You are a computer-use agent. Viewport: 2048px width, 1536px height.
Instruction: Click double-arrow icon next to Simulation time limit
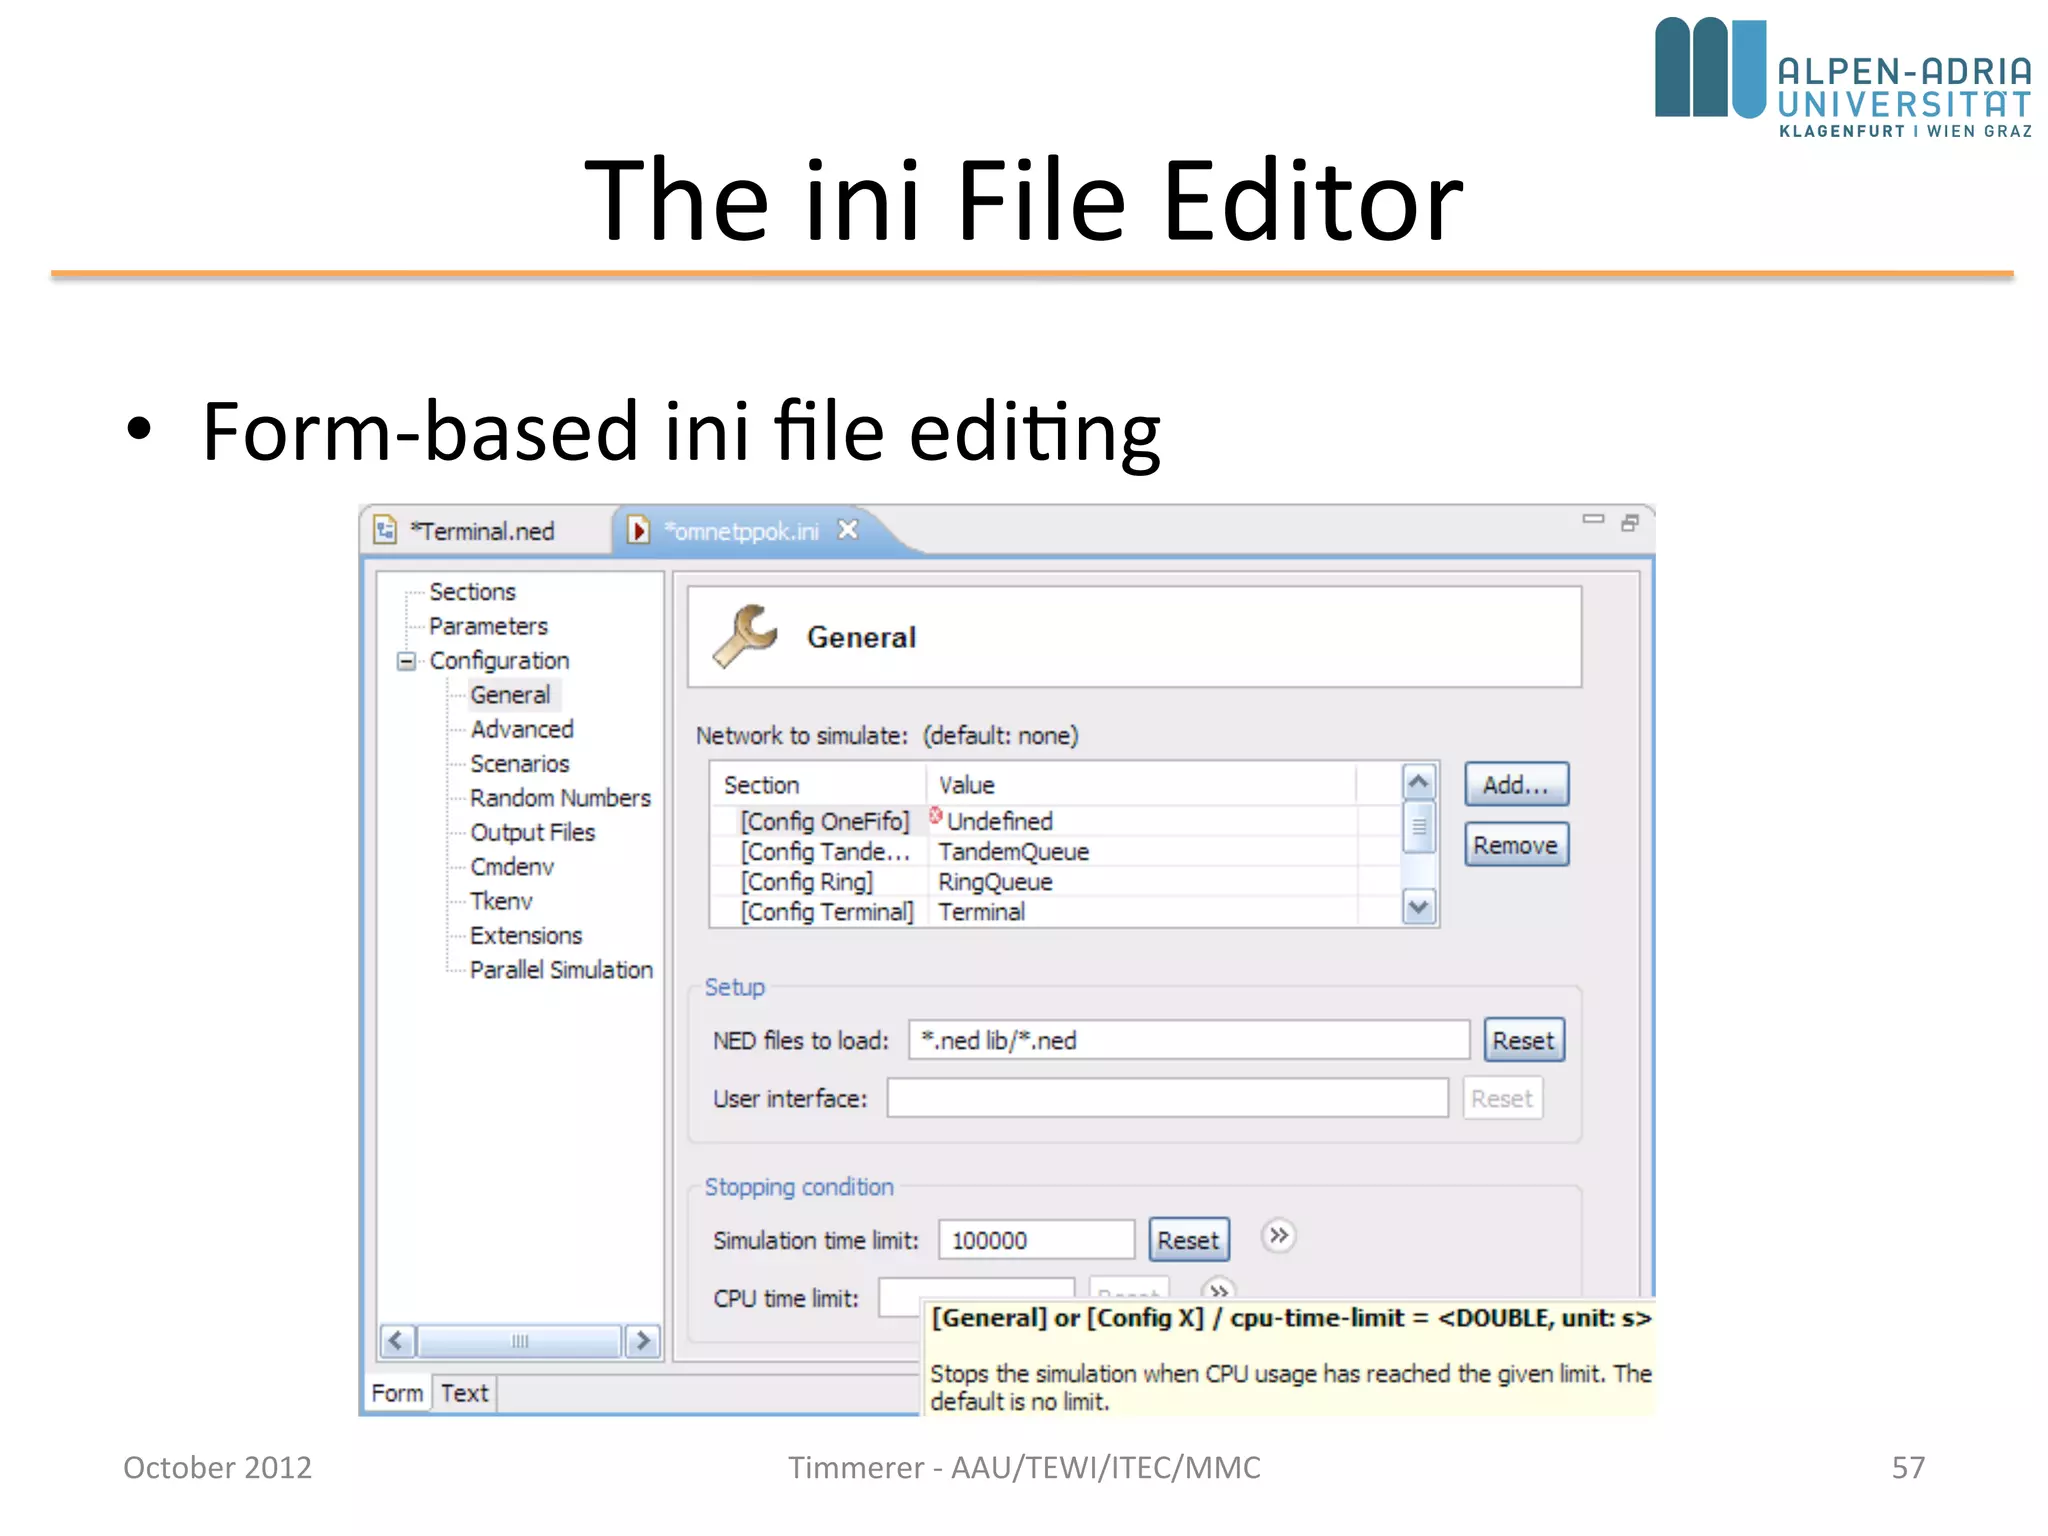click(x=1278, y=1236)
